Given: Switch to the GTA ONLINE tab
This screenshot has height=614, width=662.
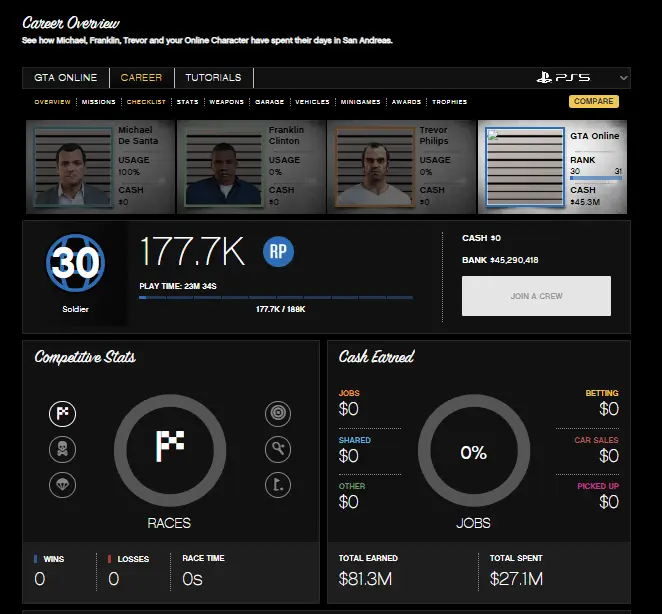Looking at the screenshot, I should point(65,78).
